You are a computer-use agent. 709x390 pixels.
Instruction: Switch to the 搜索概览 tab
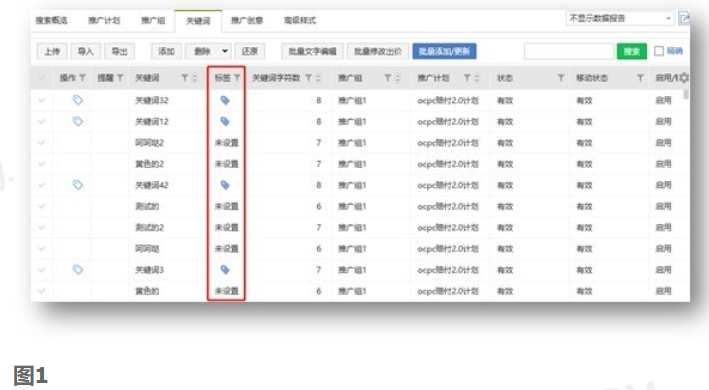pyautogui.click(x=52, y=20)
